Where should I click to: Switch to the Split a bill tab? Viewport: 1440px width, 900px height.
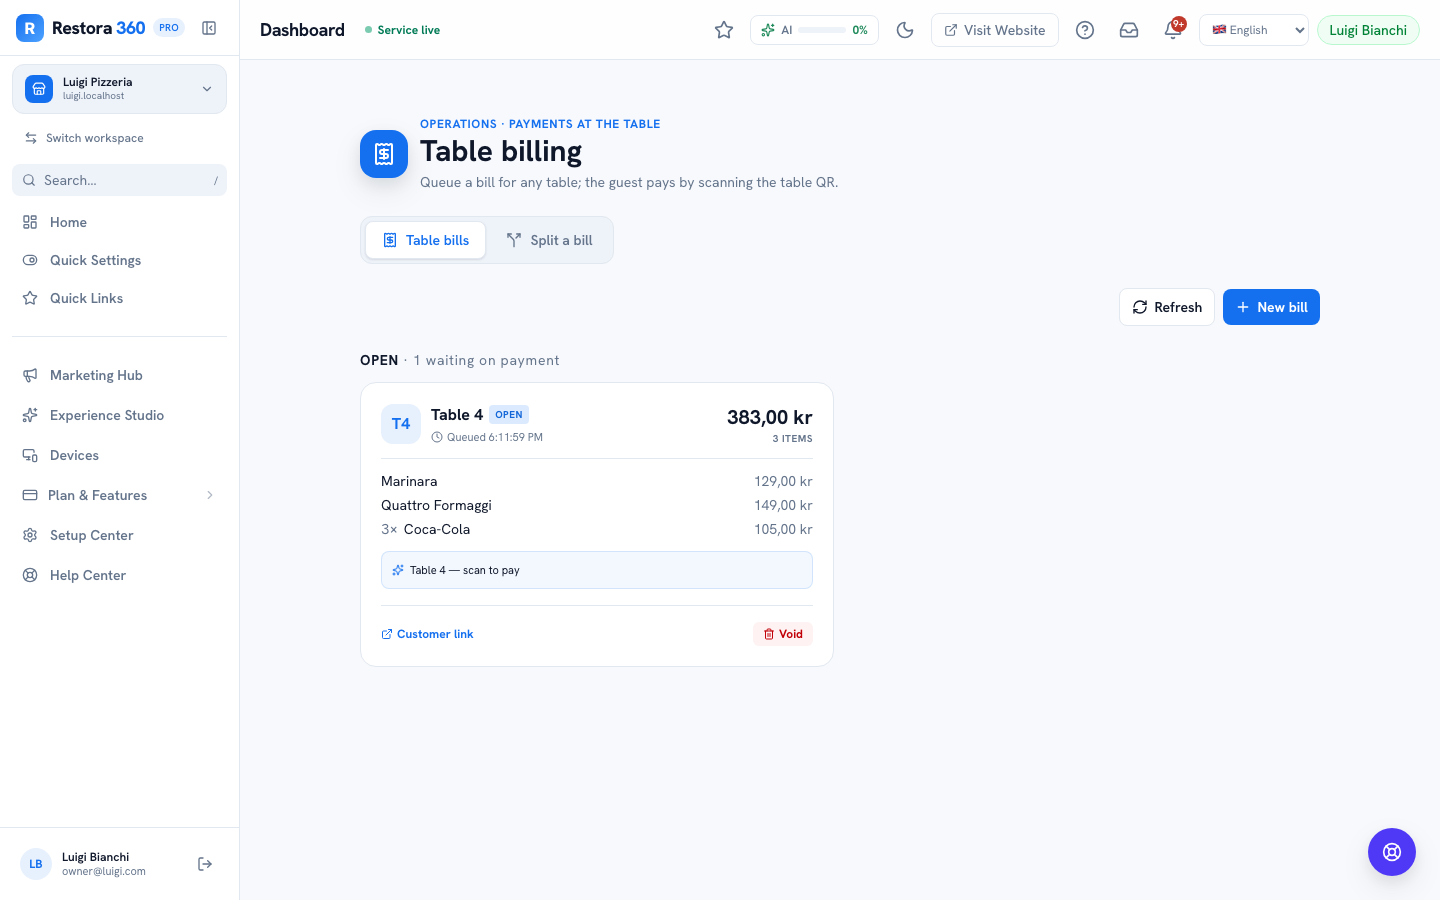coord(549,240)
